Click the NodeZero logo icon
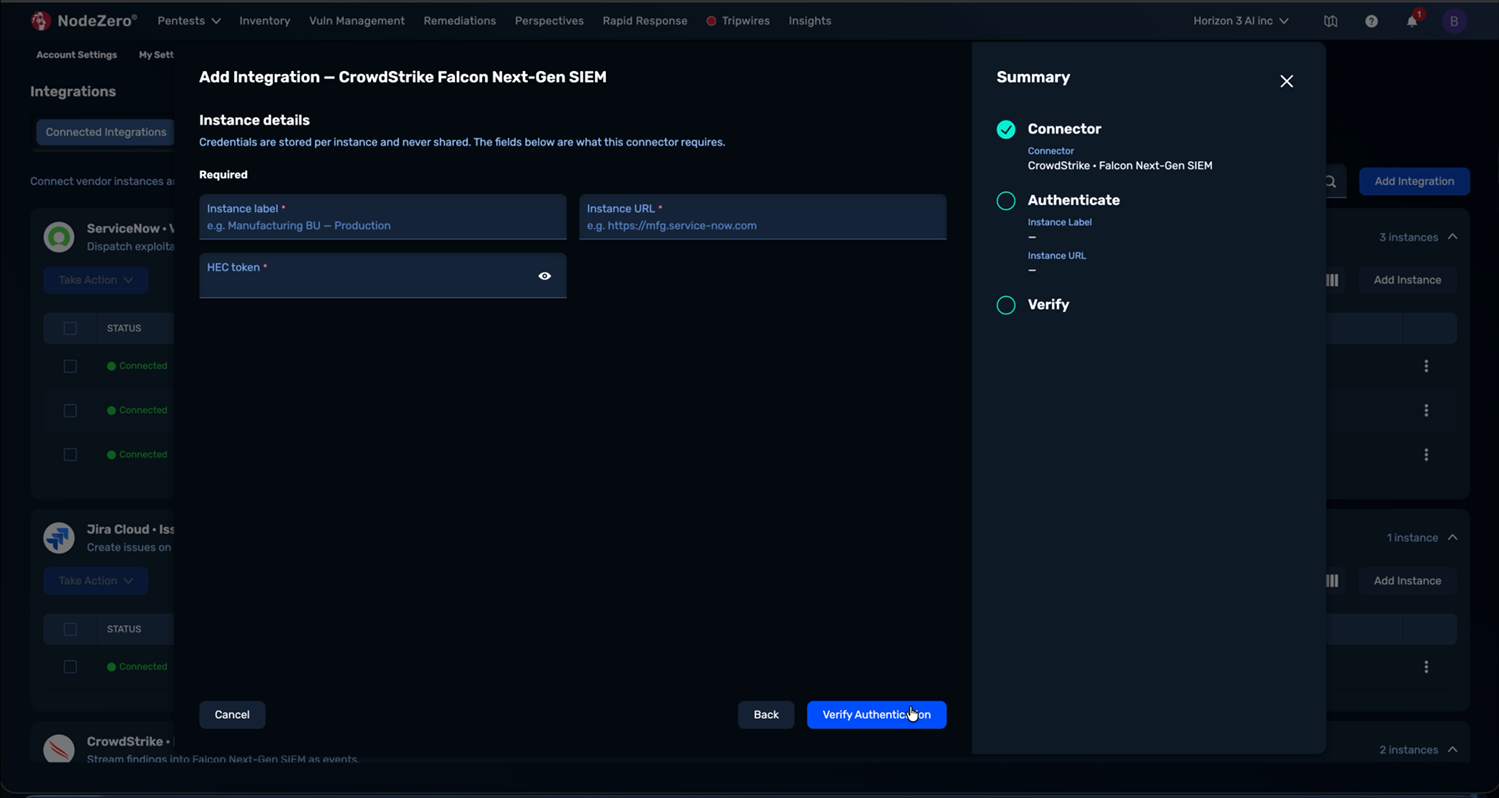 click(41, 20)
